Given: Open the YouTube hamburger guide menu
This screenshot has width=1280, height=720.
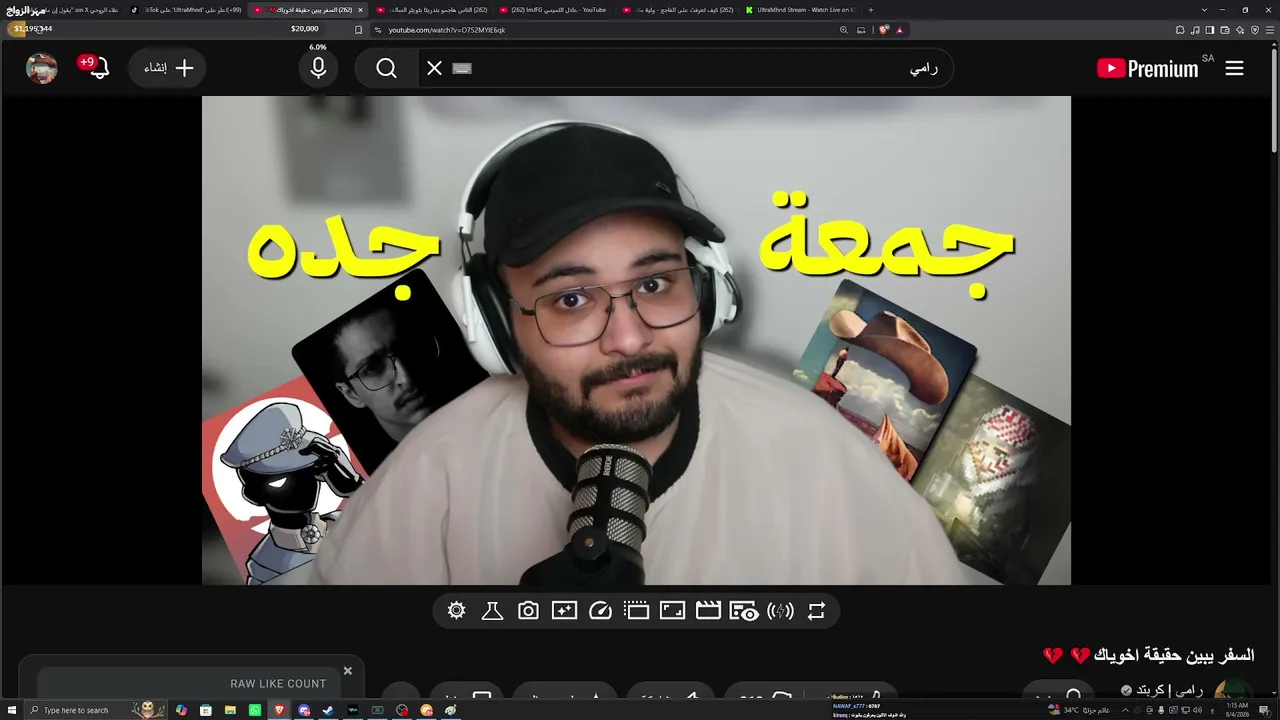Looking at the screenshot, I should pyautogui.click(x=1235, y=68).
